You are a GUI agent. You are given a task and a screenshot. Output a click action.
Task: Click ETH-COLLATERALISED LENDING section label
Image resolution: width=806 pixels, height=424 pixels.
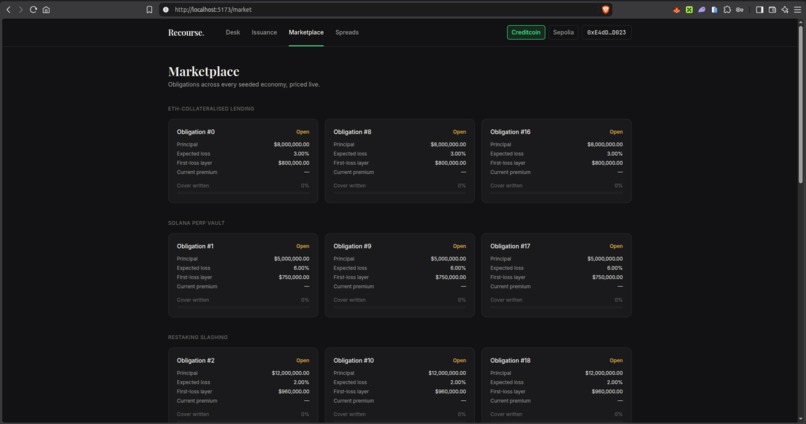coord(211,109)
